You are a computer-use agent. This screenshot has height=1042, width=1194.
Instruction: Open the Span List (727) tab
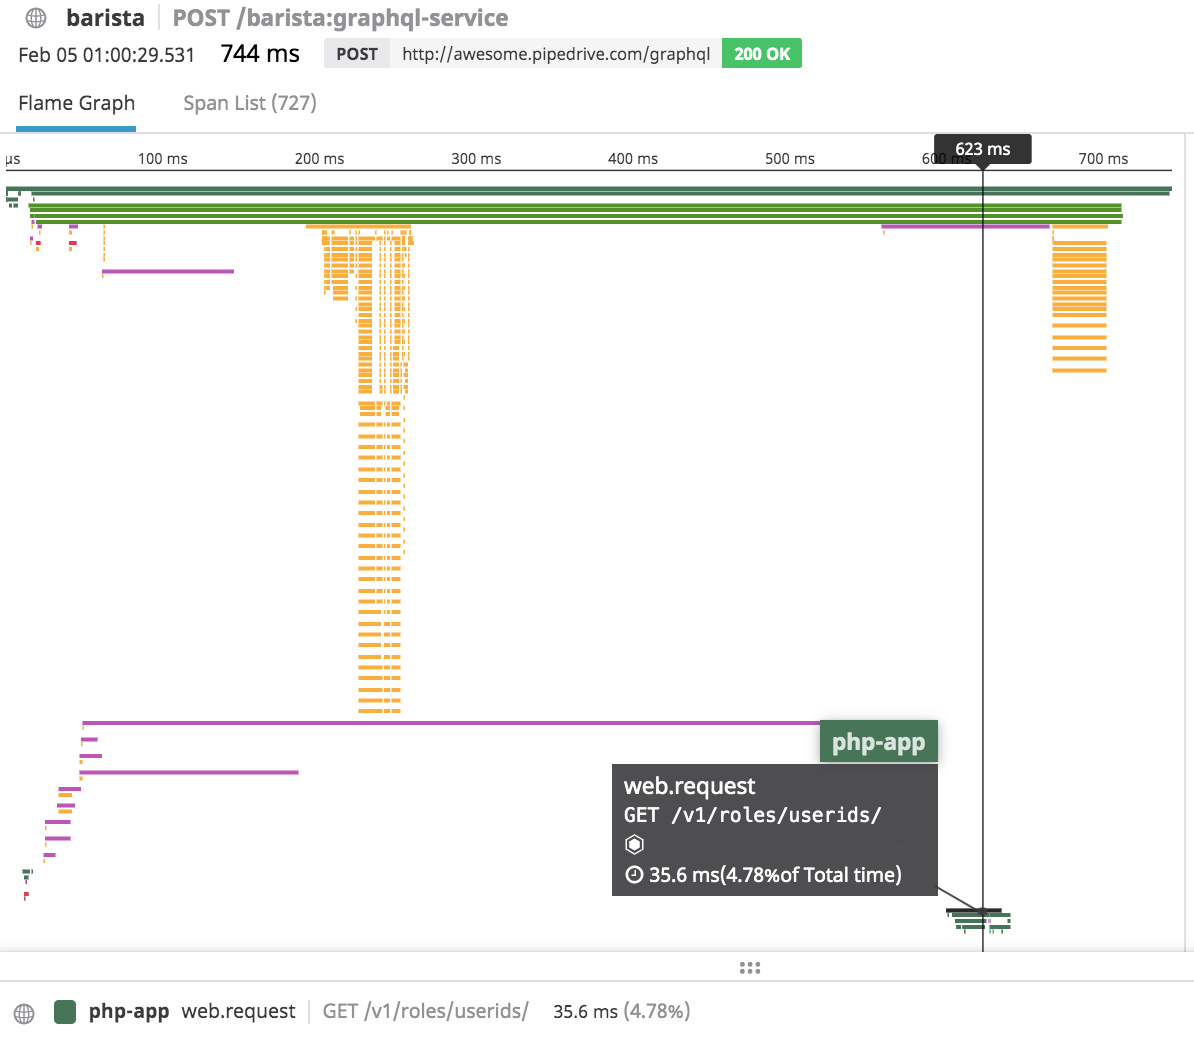pos(250,103)
